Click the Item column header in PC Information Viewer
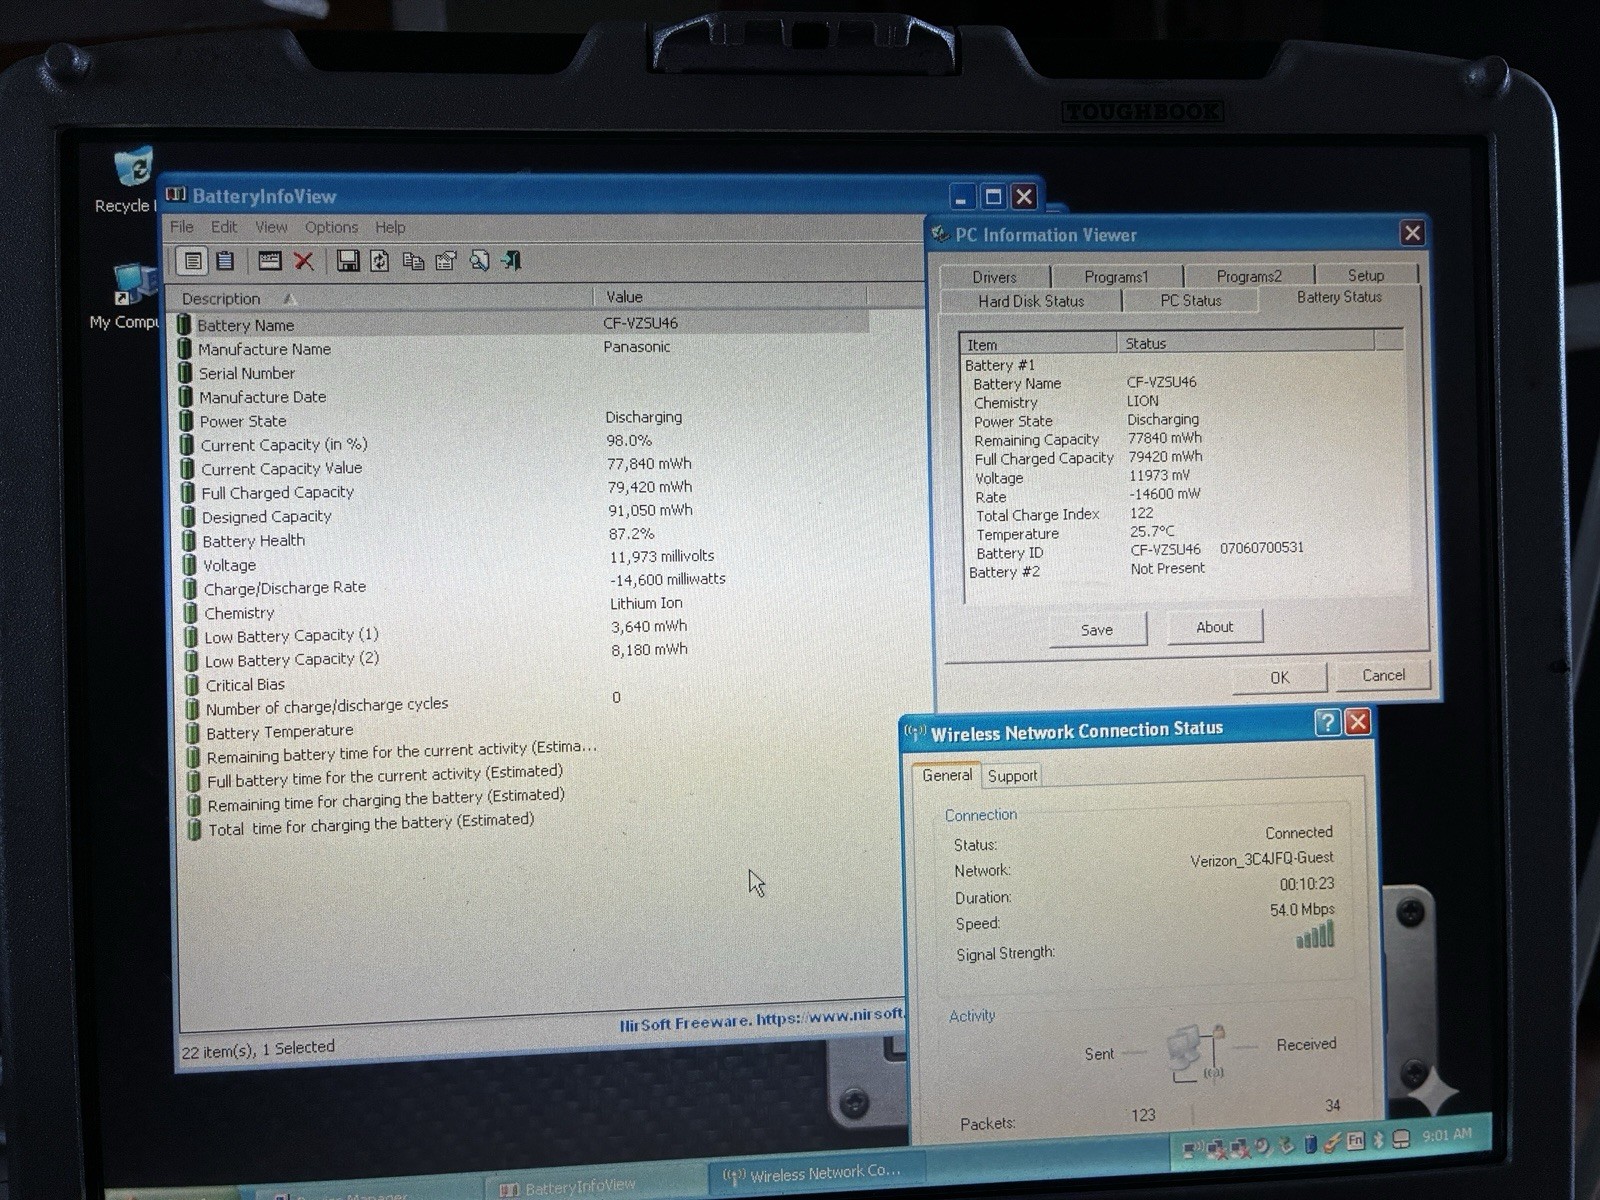Screen dimensions: 1600x1200 (1038, 344)
